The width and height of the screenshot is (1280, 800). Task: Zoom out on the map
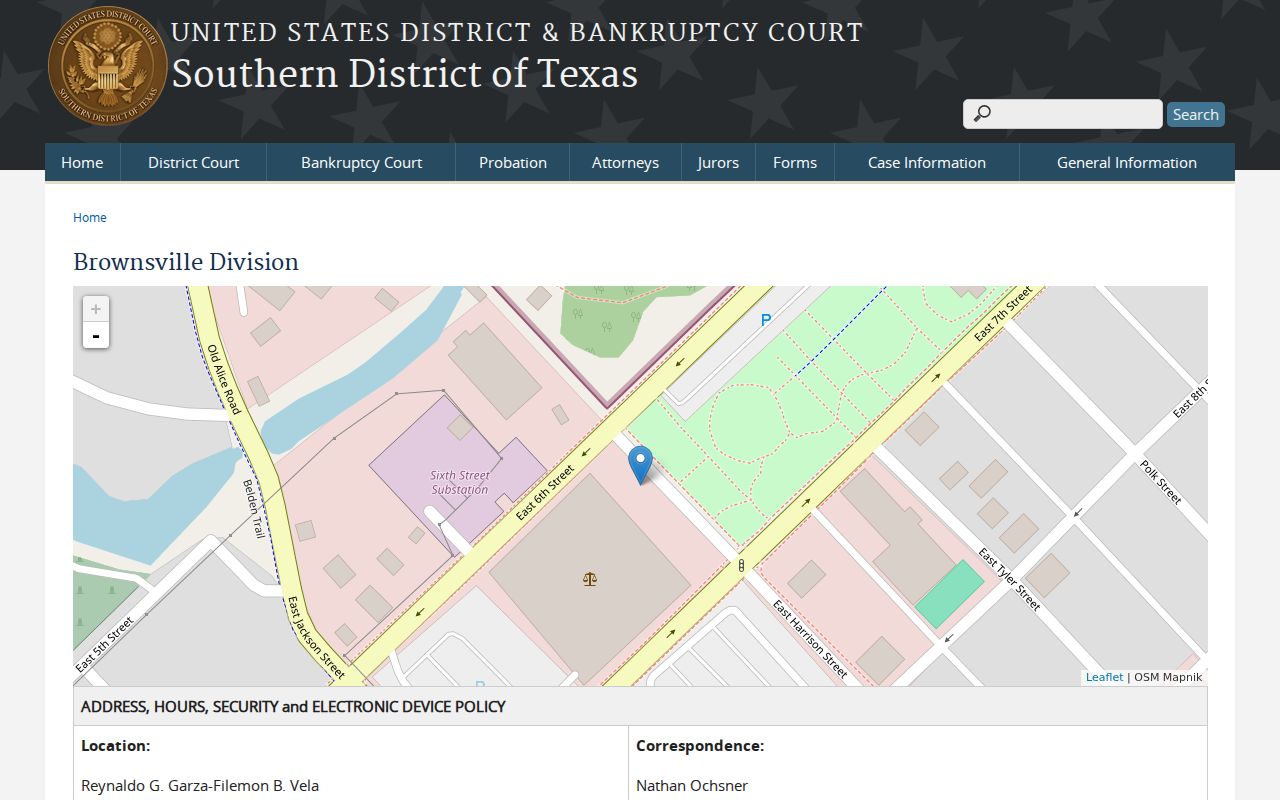click(x=96, y=336)
